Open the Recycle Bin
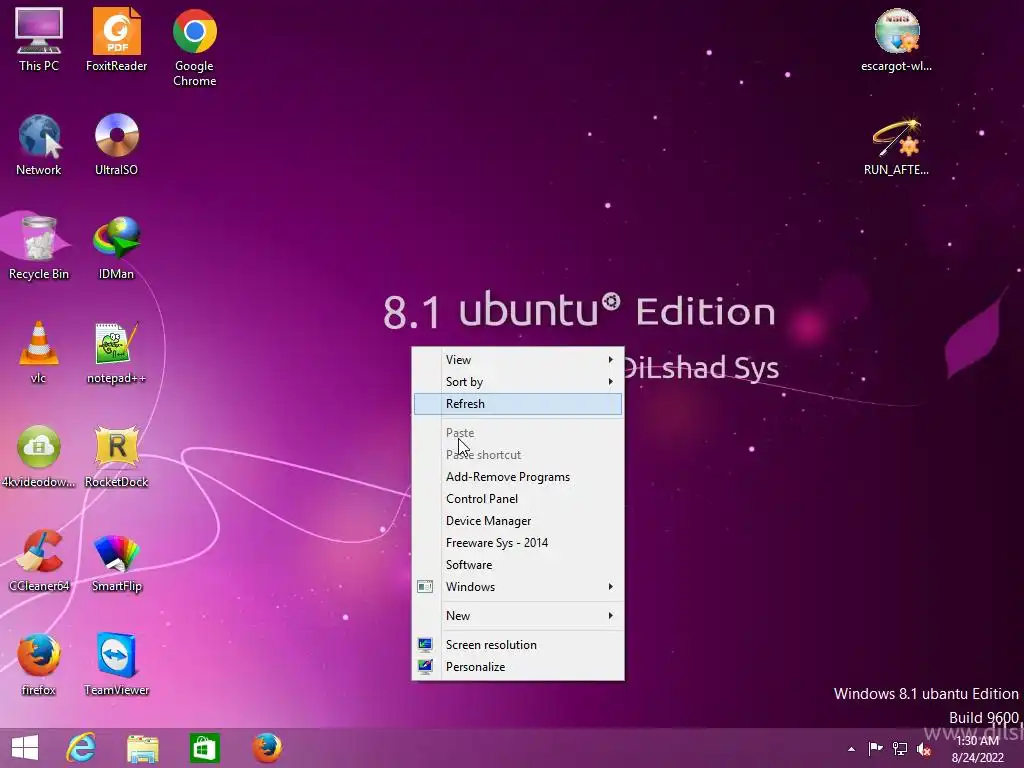The image size is (1024, 768). click(x=39, y=248)
